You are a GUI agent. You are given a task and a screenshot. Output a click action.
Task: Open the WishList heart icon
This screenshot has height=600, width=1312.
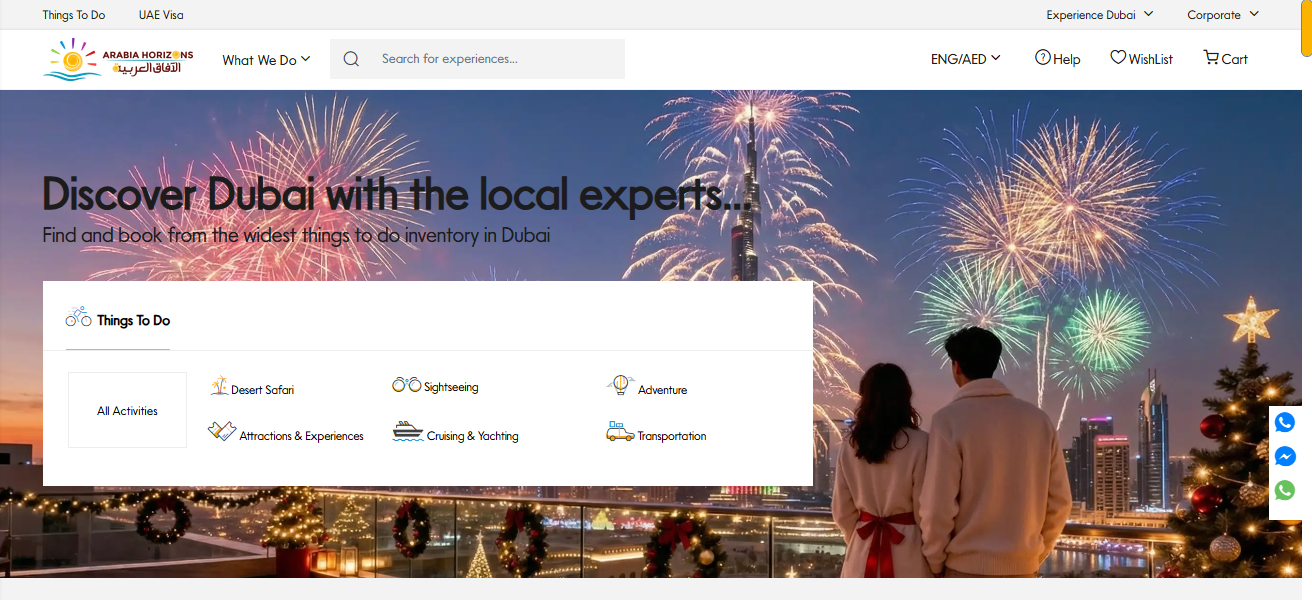[1118, 58]
